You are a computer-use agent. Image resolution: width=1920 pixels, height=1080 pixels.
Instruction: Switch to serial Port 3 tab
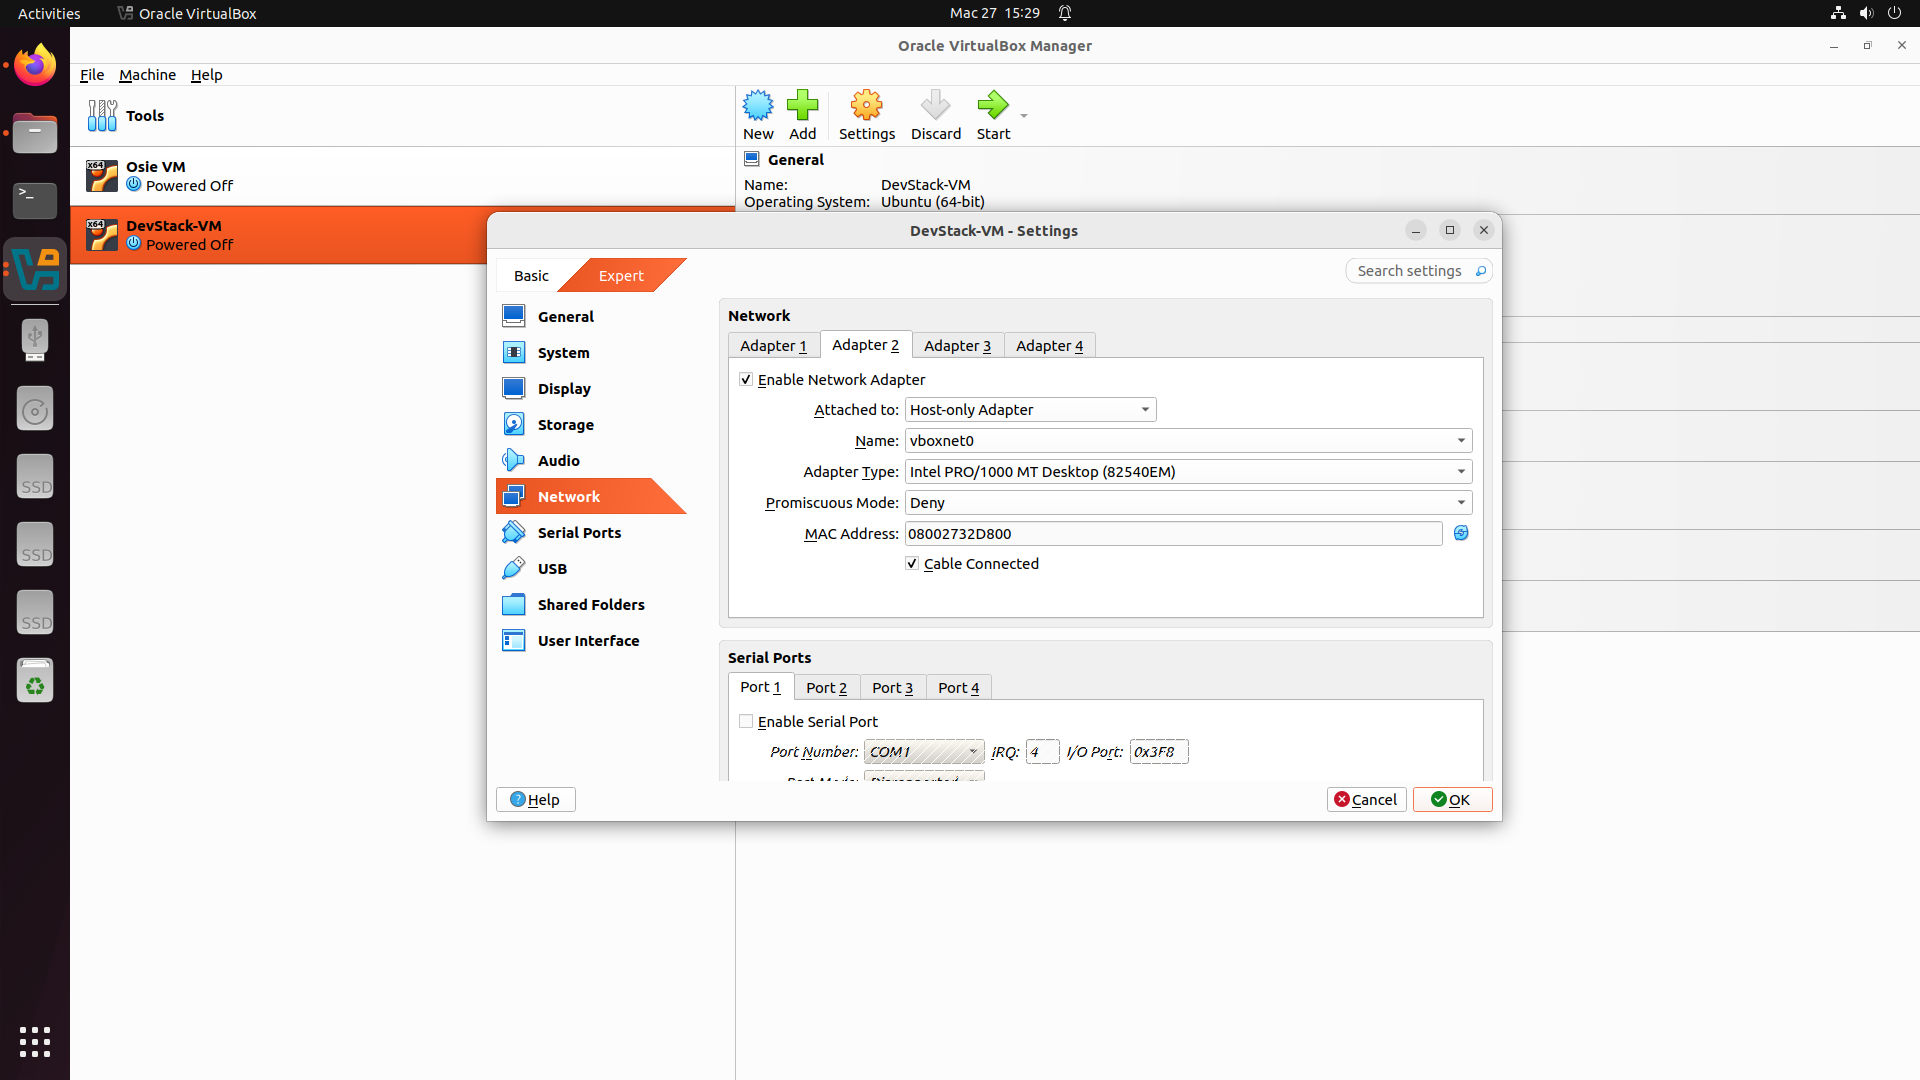892,687
